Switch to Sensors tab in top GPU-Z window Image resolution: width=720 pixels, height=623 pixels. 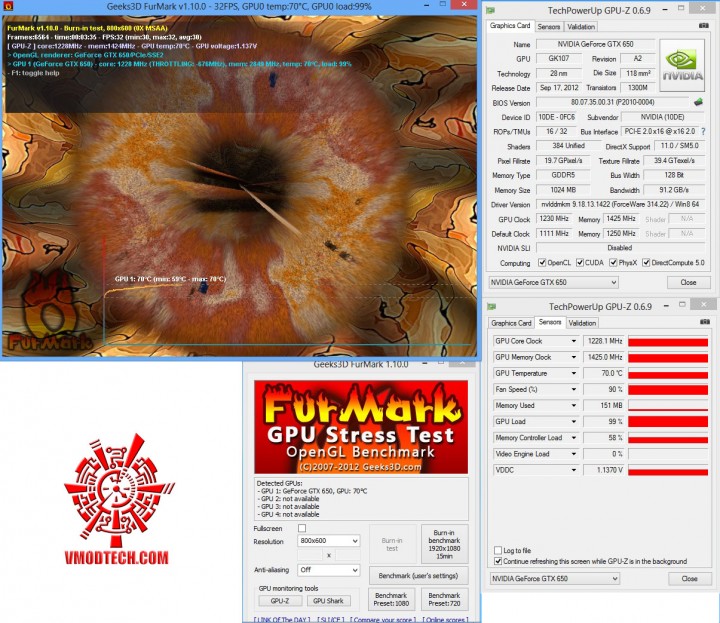coord(549,27)
